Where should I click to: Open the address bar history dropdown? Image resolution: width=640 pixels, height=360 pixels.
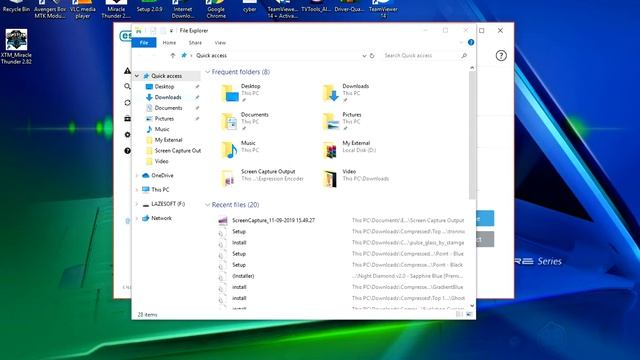[x=364, y=56]
